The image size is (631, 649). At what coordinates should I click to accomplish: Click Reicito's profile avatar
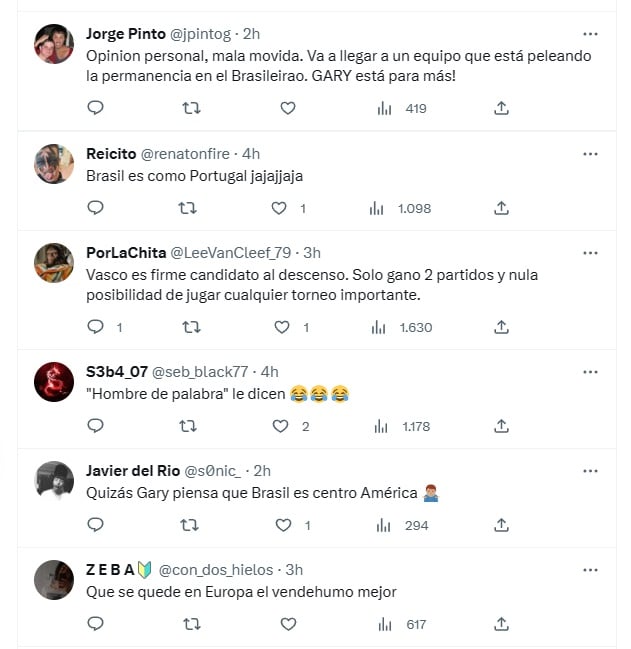(54, 164)
